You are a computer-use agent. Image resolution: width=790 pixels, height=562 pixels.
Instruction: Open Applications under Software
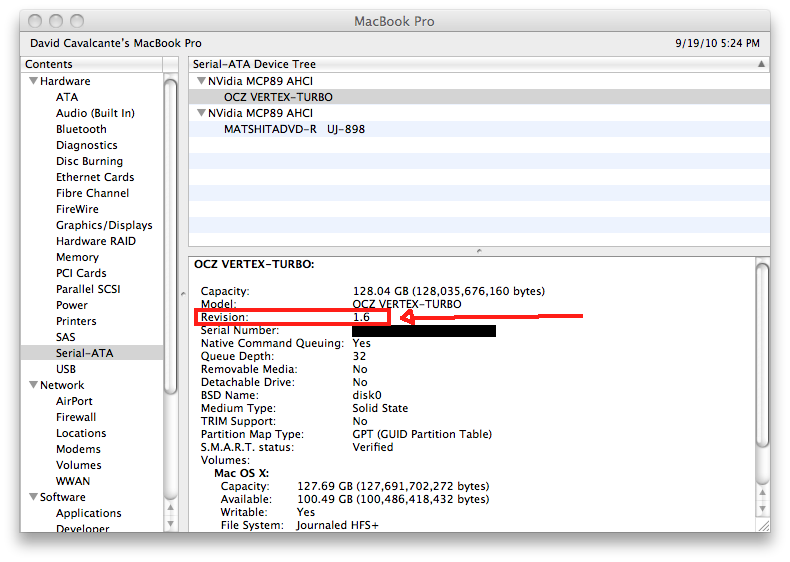[89, 513]
